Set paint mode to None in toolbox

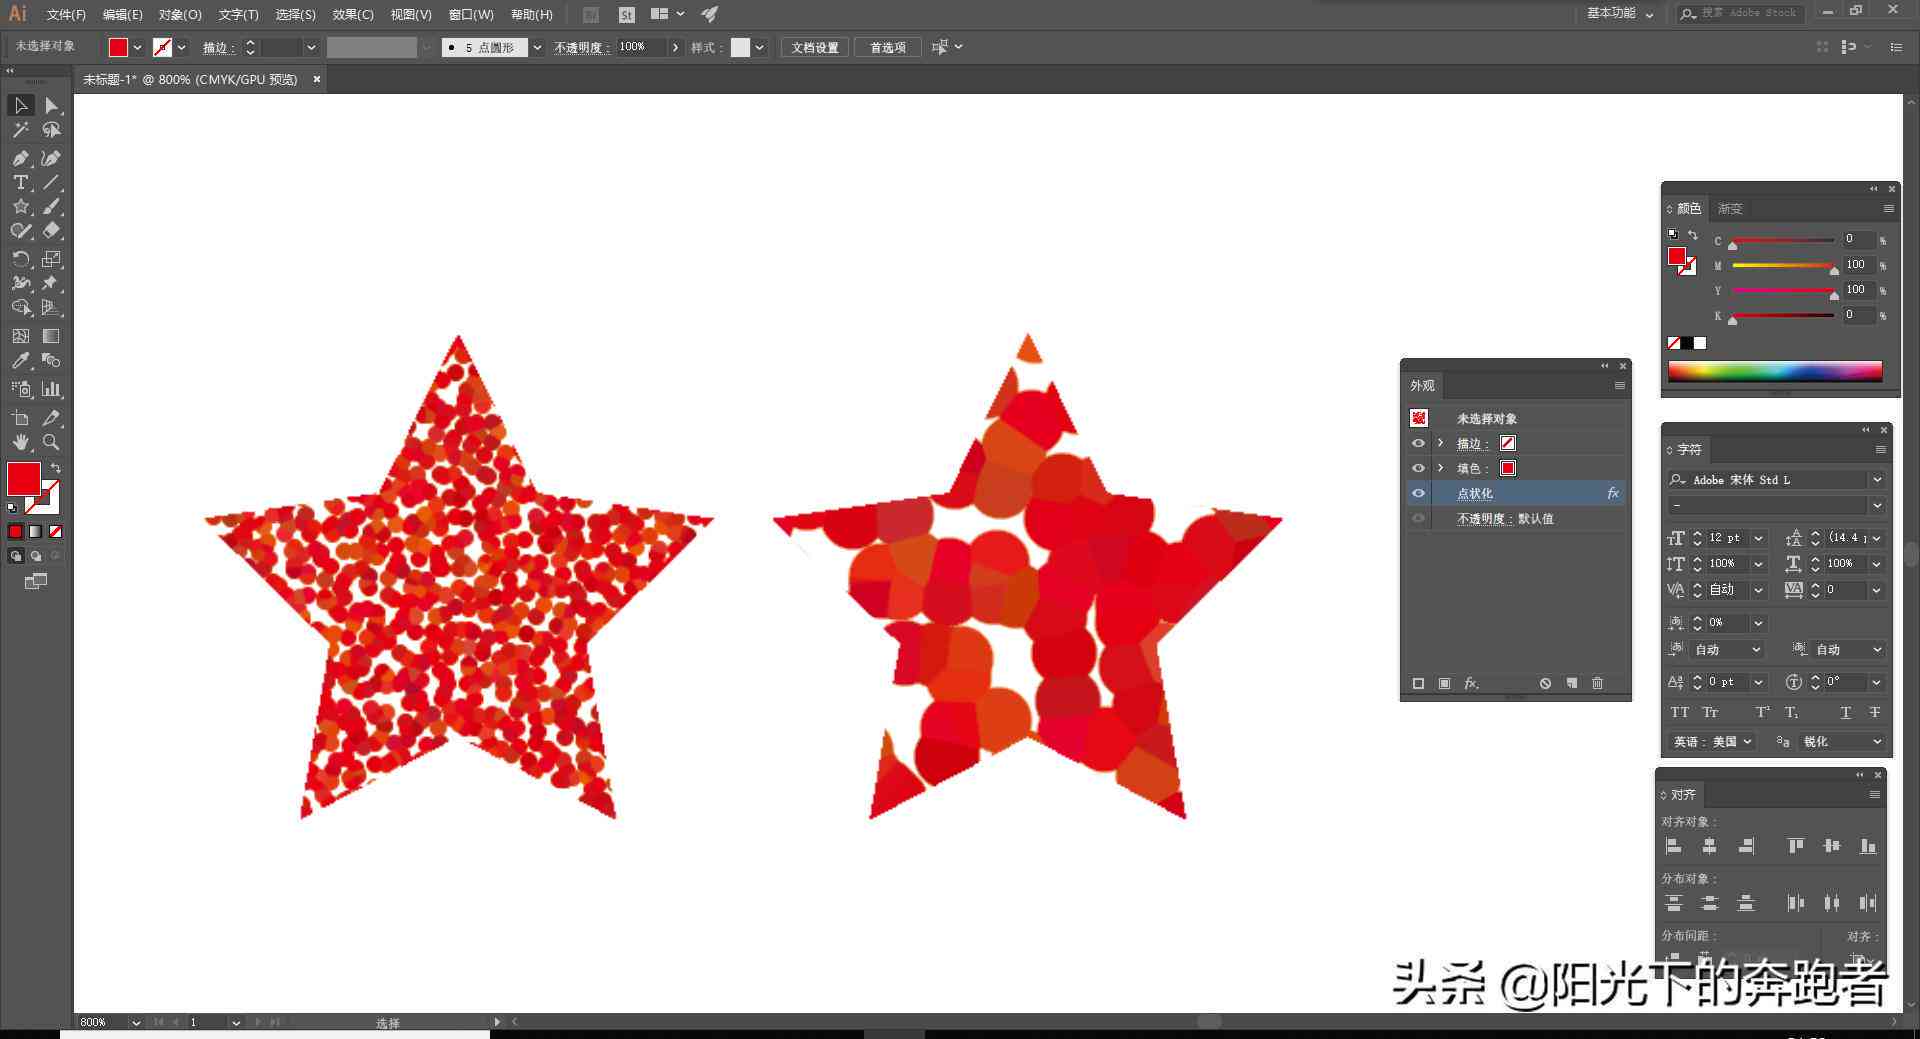tap(56, 531)
